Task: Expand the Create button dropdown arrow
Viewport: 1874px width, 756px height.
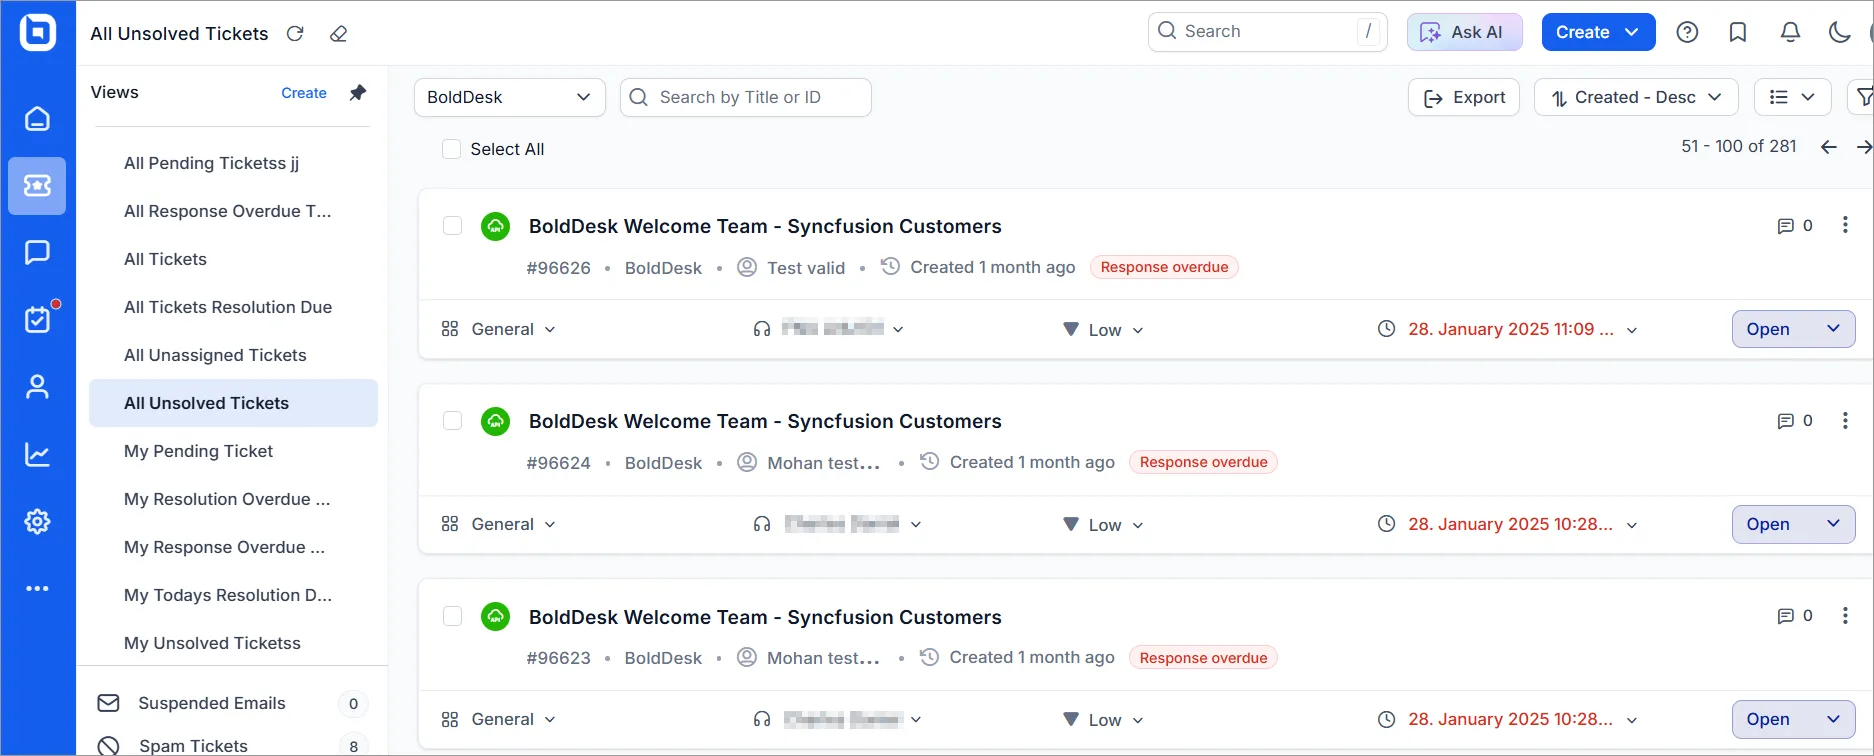Action: 1632,32
